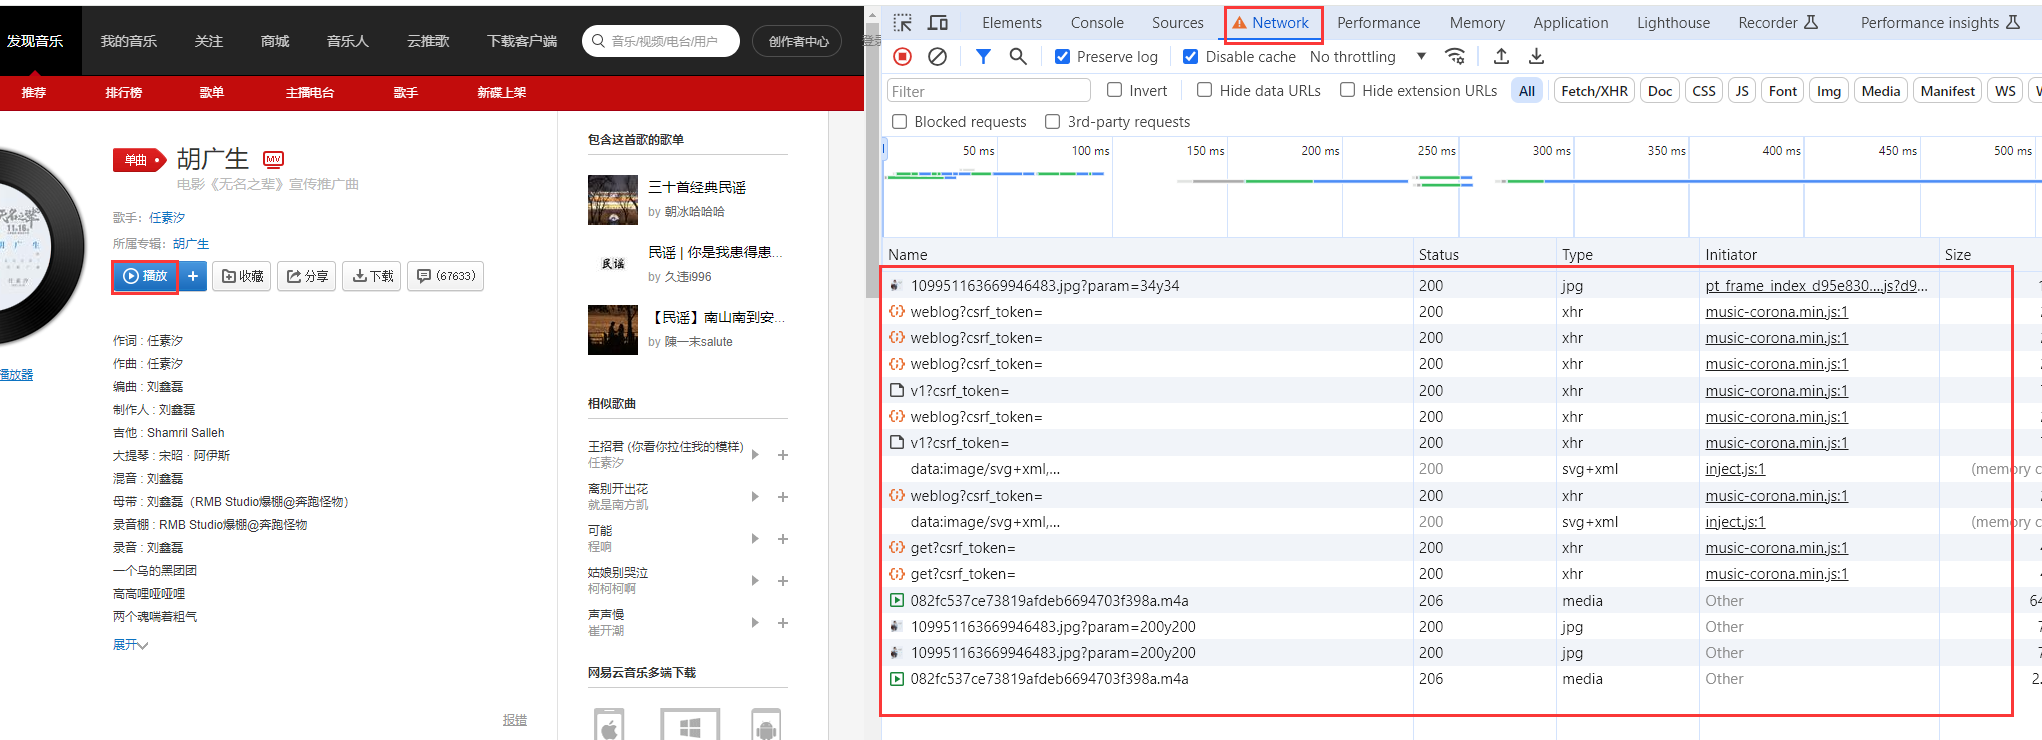
Task: Open the 我的音乐 top menu
Action: [x=128, y=41]
